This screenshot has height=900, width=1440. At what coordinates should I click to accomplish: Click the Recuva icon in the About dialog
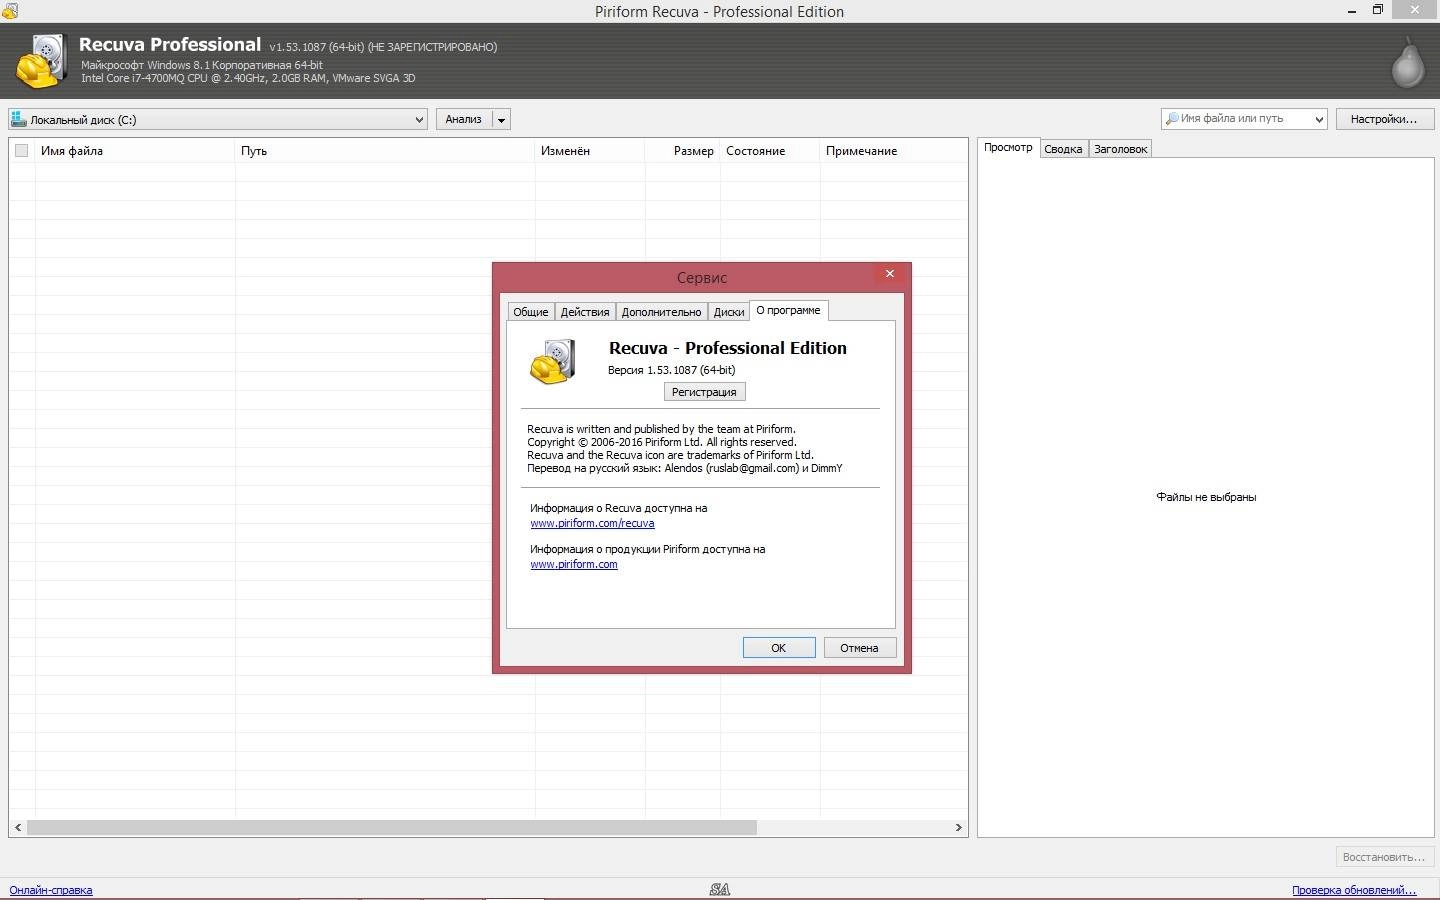(x=553, y=361)
